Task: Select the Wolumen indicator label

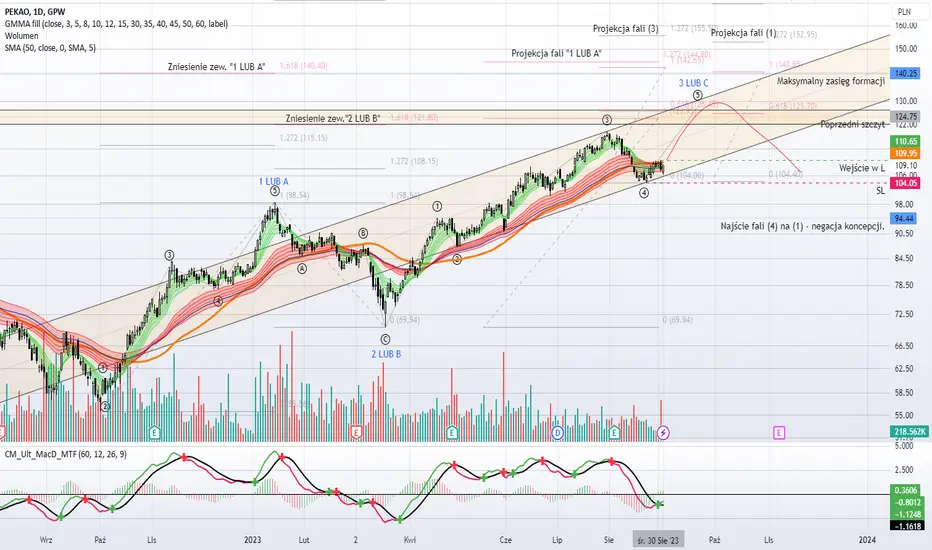Action: pyautogui.click(x=21, y=36)
